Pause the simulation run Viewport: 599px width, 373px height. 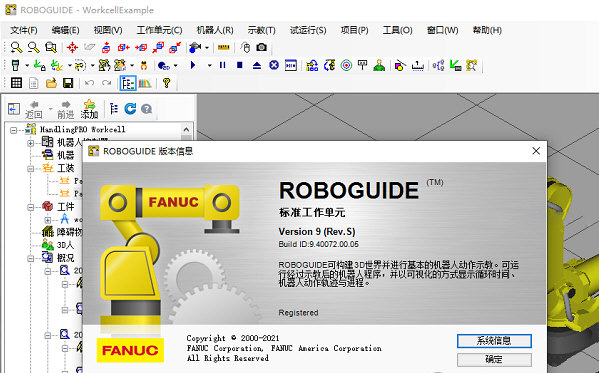click(222, 65)
